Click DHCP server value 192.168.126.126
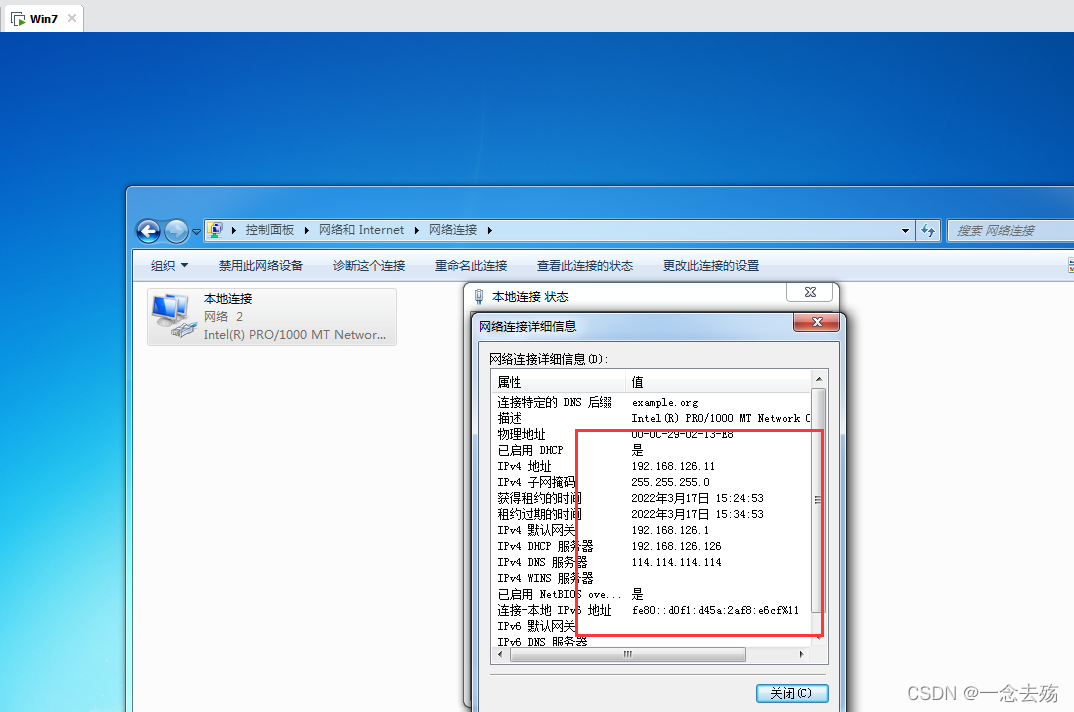1074x712 pixels. coord(676,547)
